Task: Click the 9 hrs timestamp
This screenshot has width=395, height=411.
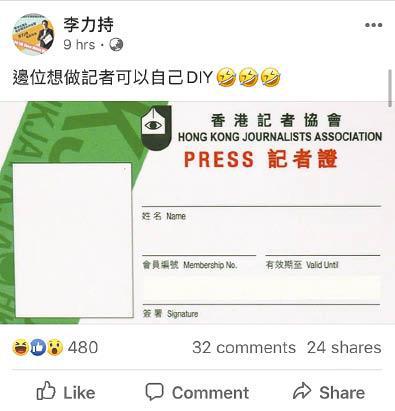Action: pos(79,45)
